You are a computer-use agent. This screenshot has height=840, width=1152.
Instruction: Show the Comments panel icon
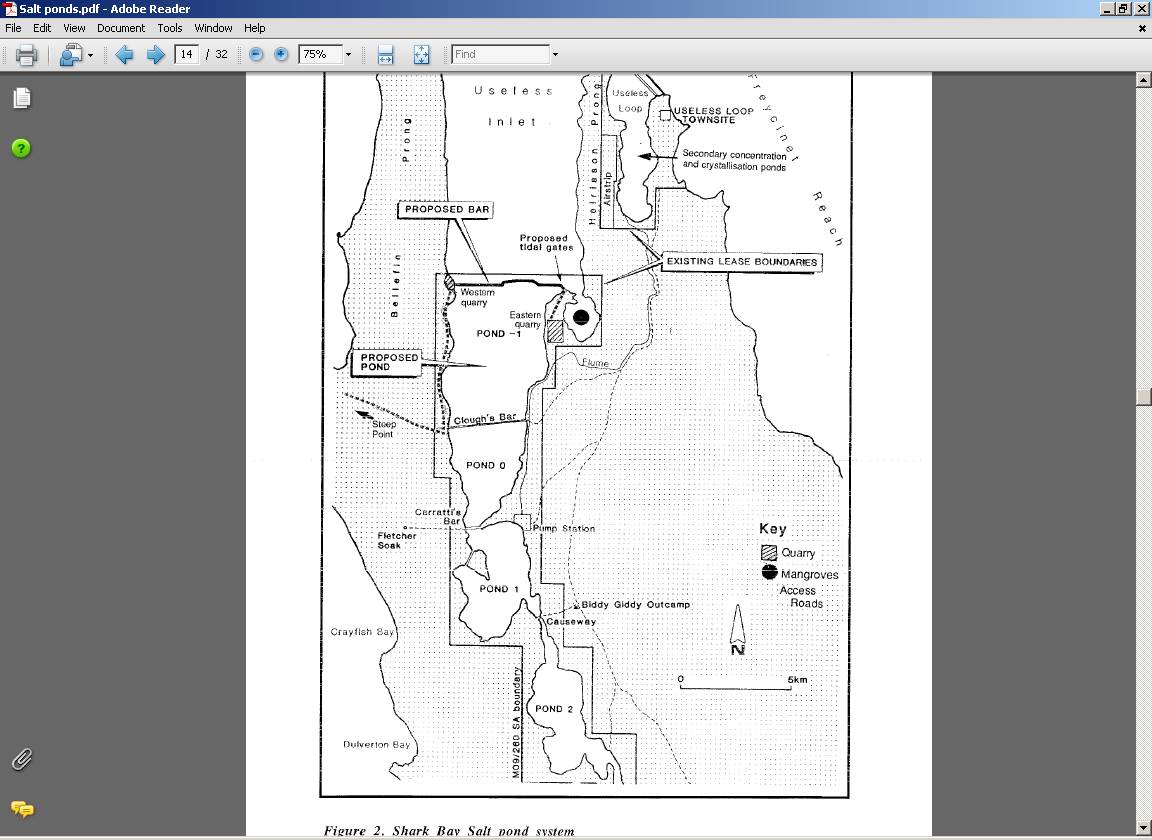click(22, 808)
